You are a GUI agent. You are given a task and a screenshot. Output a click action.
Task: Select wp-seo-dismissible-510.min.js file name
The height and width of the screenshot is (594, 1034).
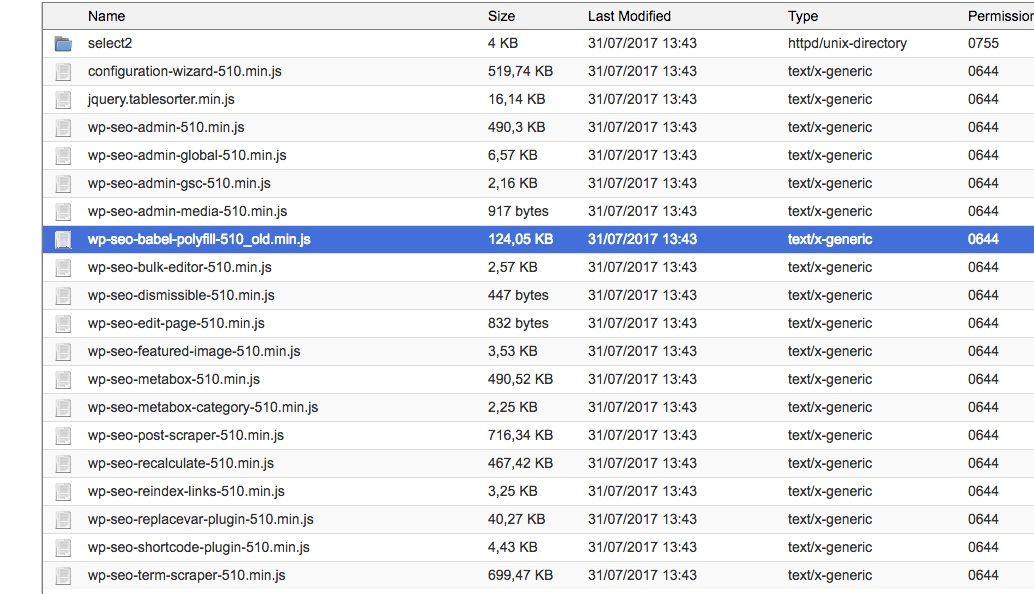coord(181,295)
